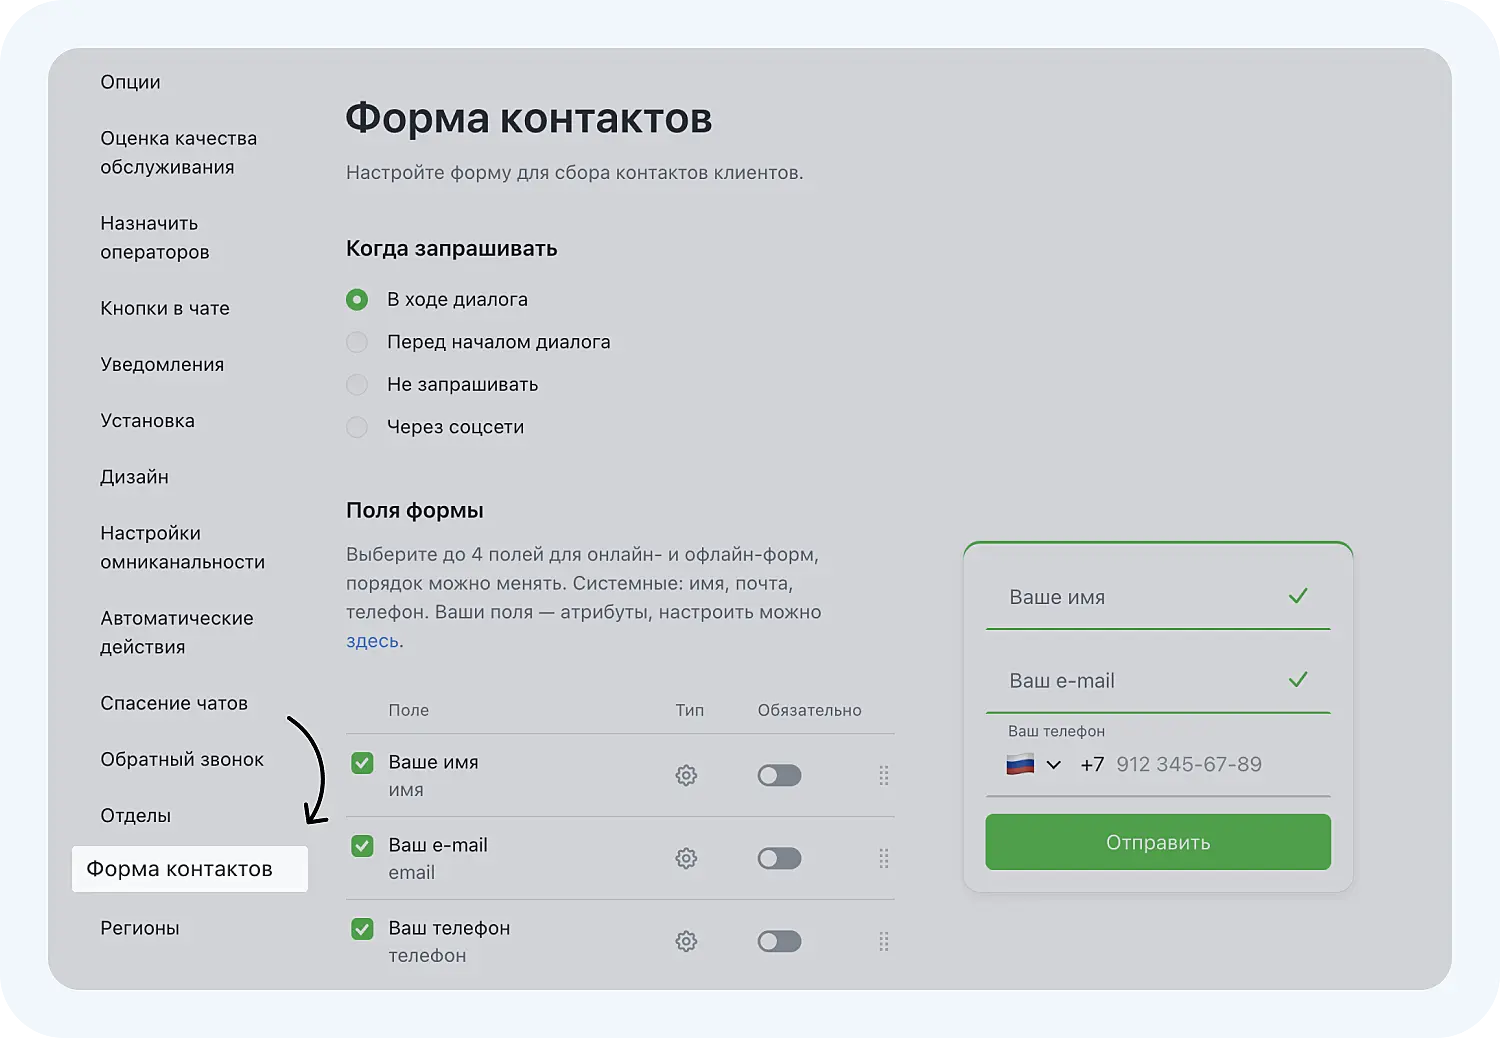Enable «Обязательно» toggle for «Ваше имя»
1500x1038 pixels.
(779, 775)
